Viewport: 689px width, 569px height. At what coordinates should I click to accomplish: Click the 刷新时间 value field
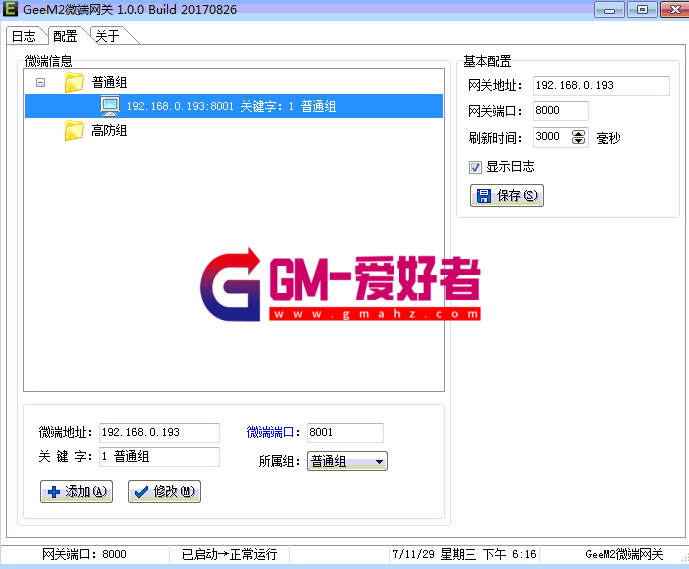[x=552, y=137]
